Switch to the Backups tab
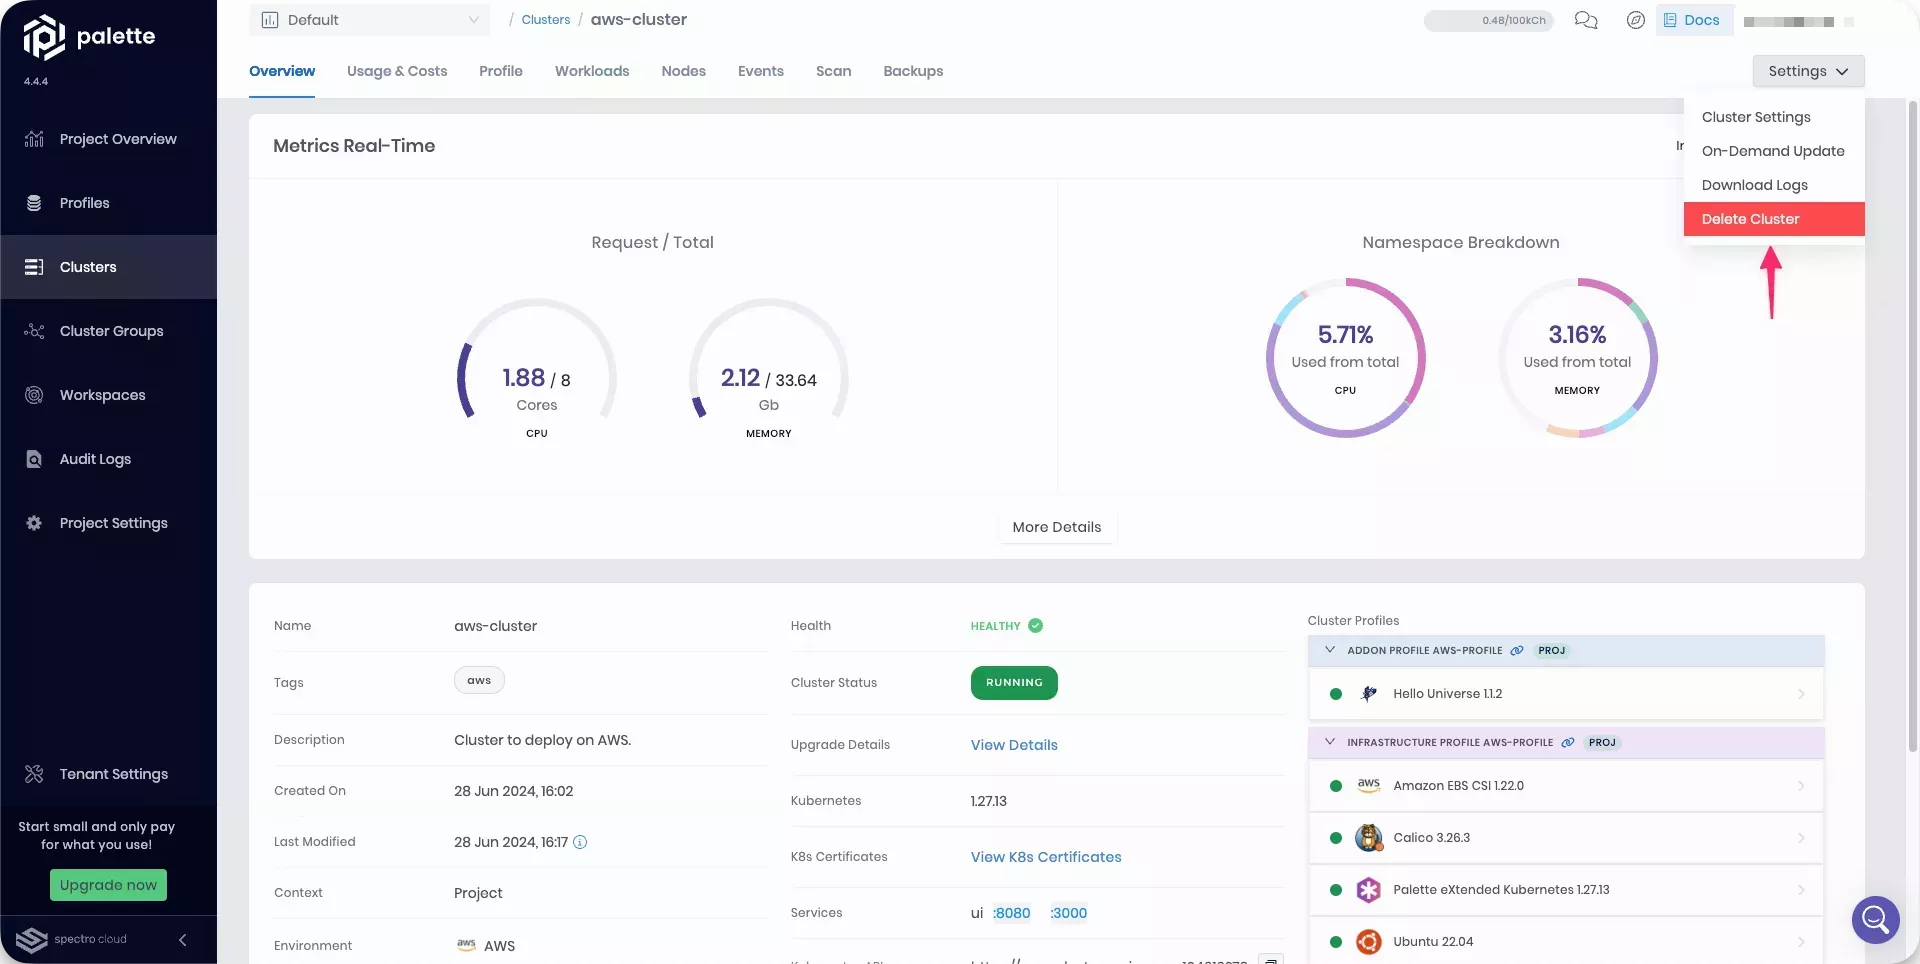 913,71
